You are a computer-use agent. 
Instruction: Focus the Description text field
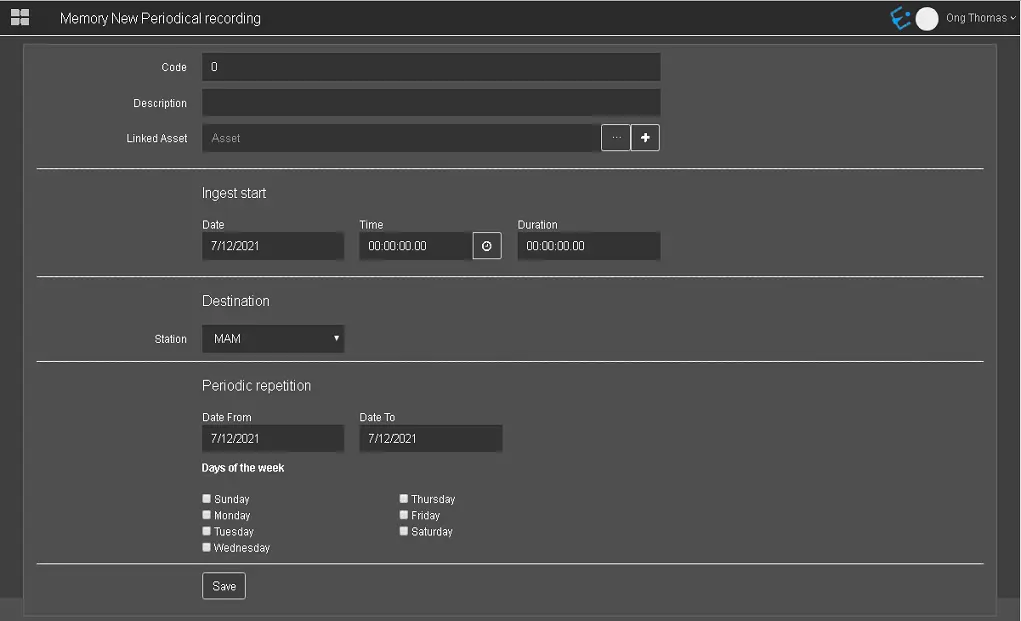click(431, 103)
